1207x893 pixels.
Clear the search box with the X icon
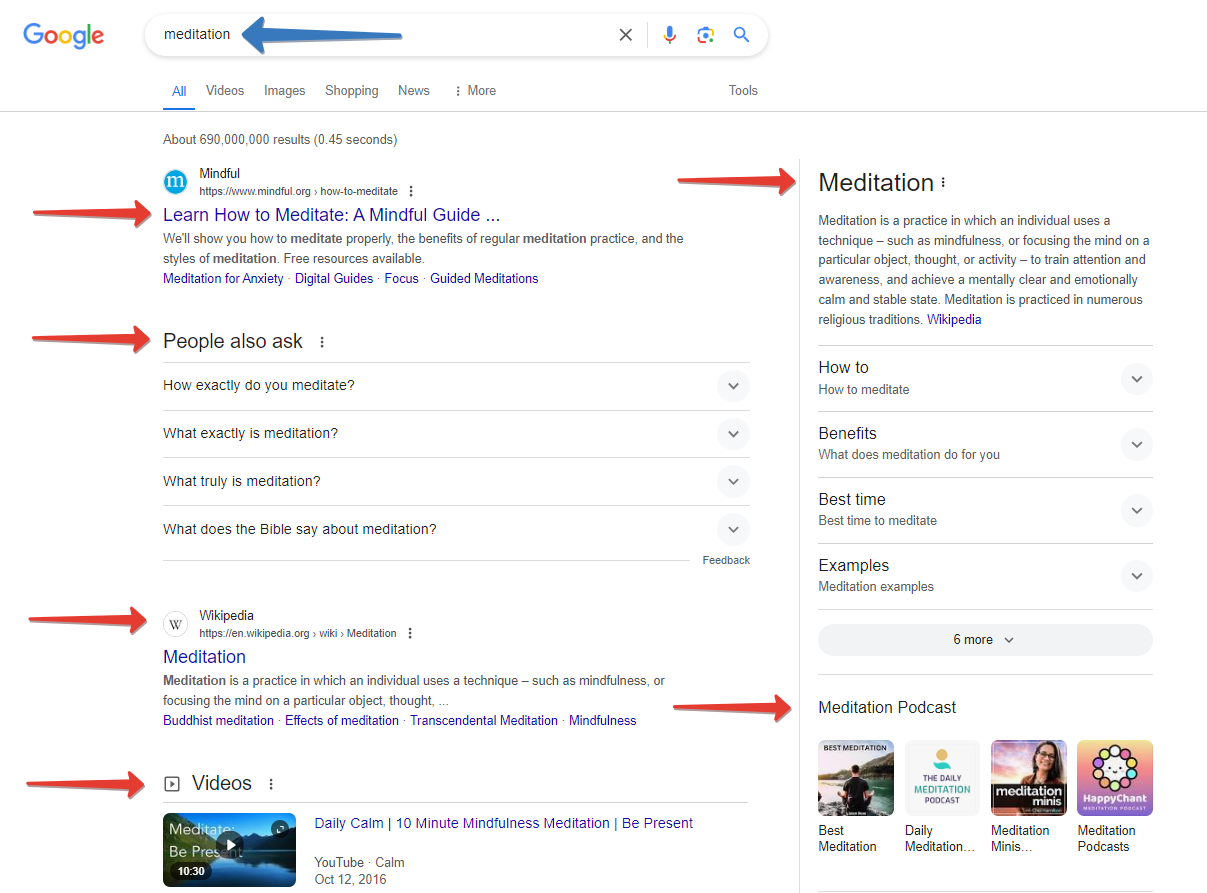625,35
